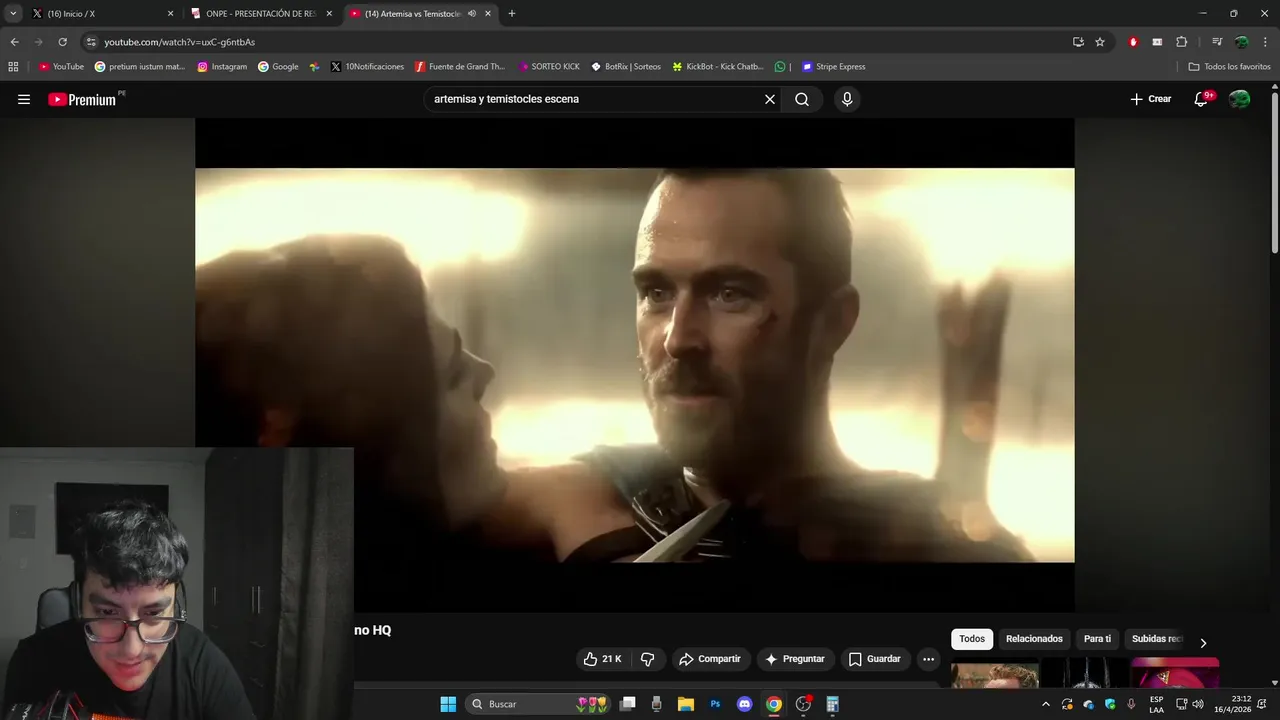Run the YouTube search magnifier button
The height and width of the screenshot is (720, 1280).
802,99
